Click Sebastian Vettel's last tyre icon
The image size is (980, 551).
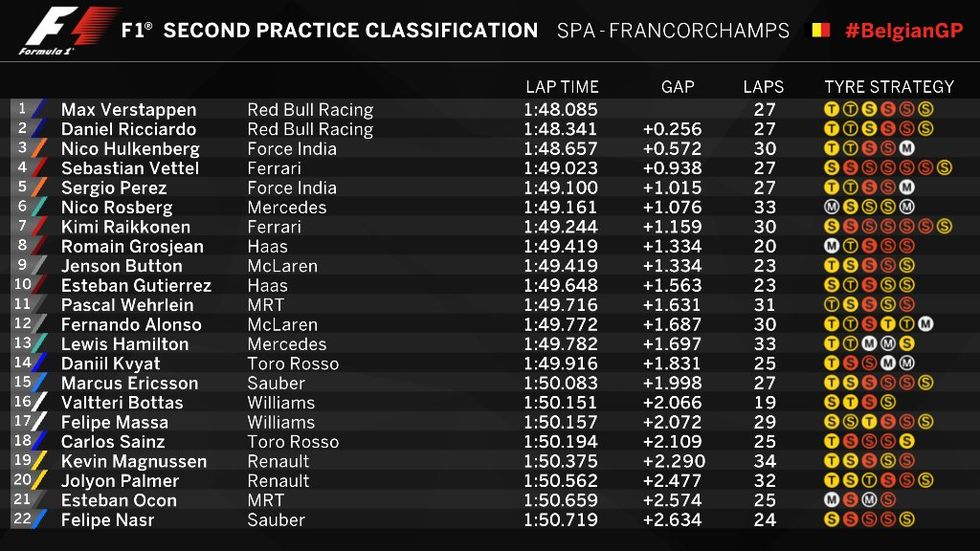pos(944,167)
